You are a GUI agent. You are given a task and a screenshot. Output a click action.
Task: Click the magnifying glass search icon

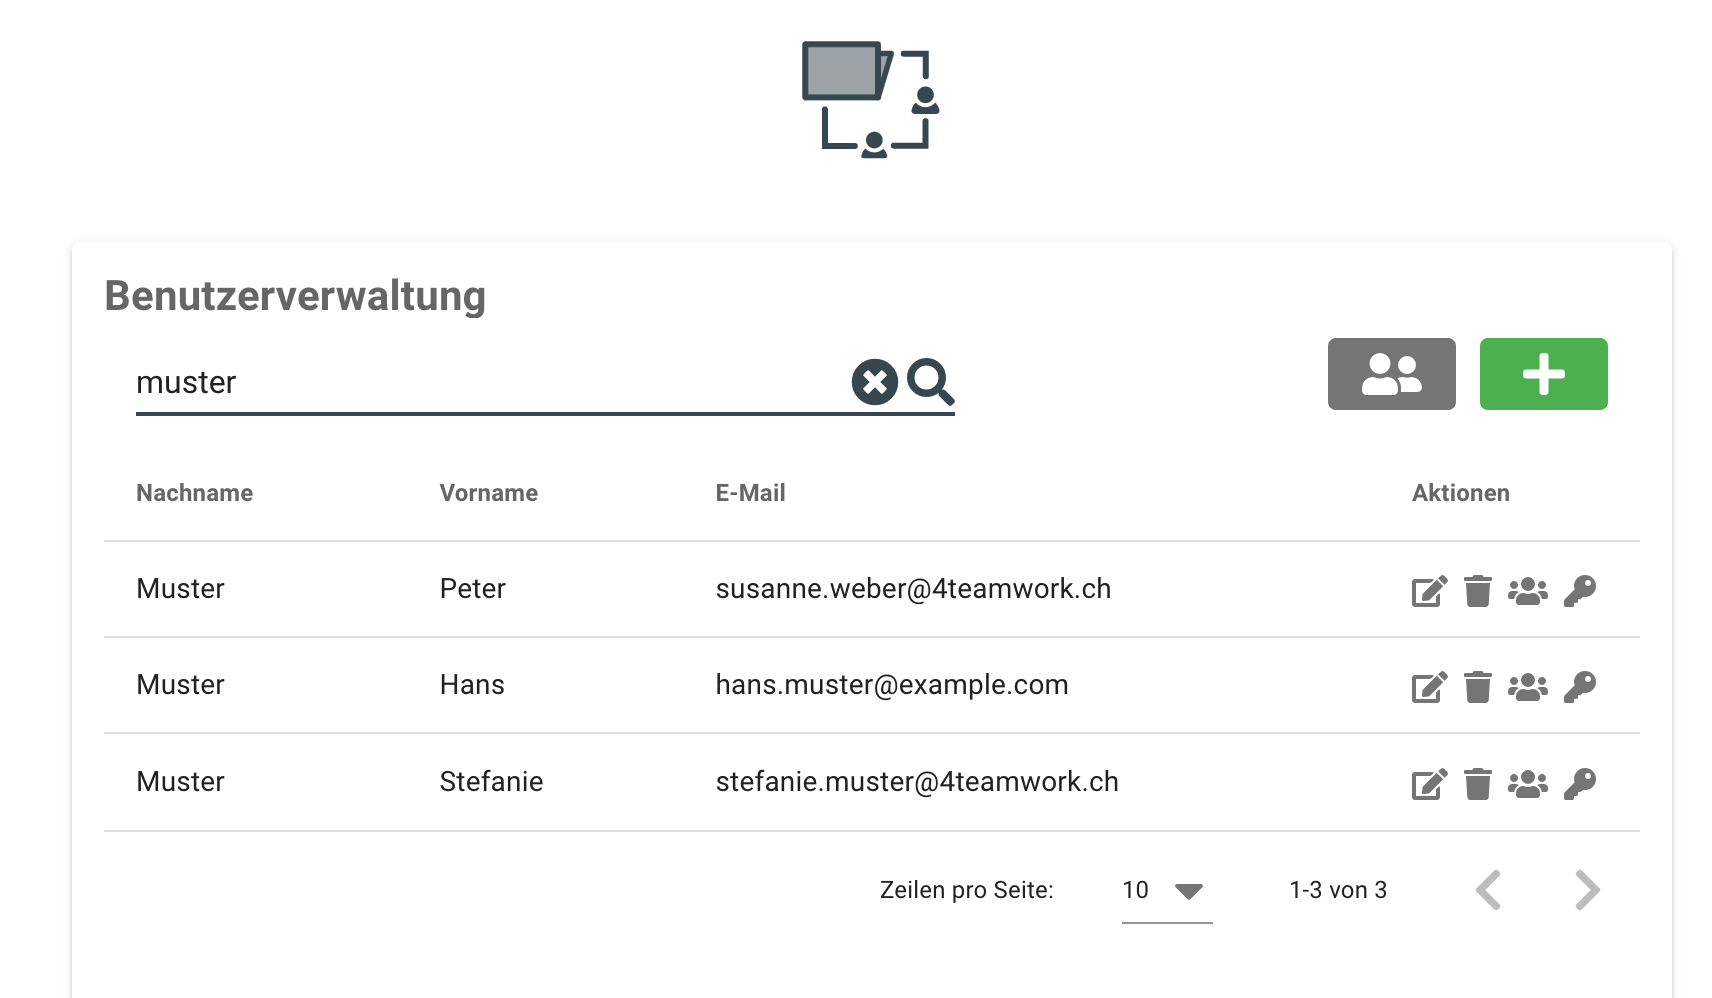point(930,382)
